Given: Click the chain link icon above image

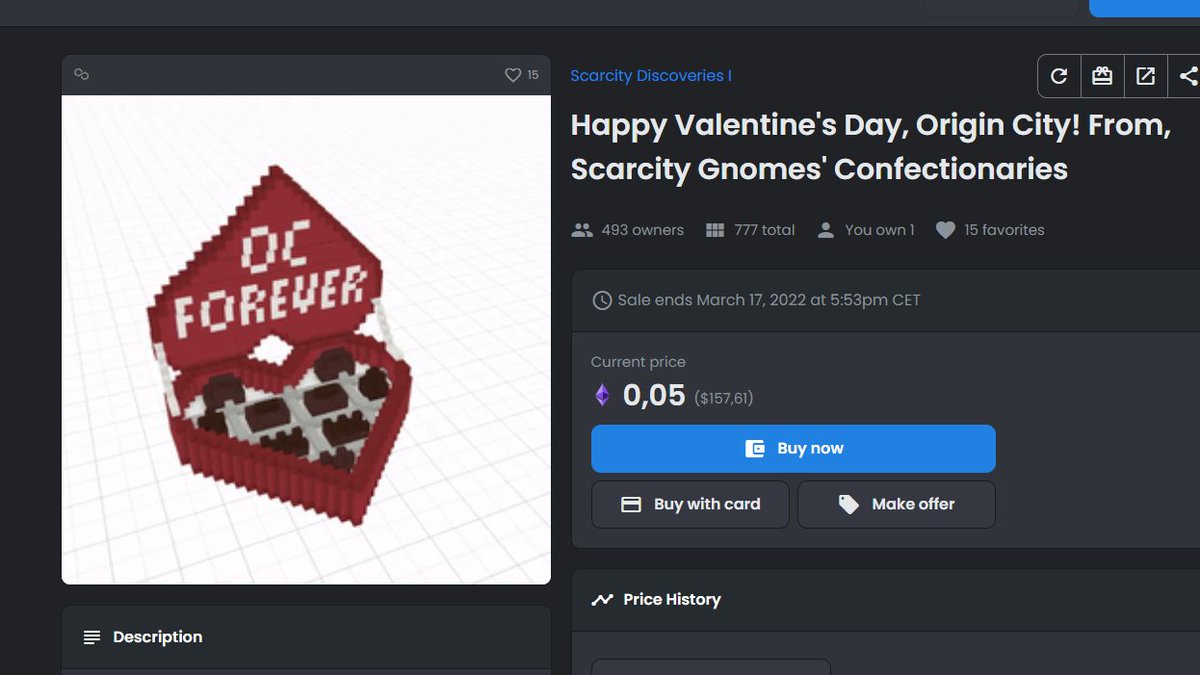Looking at the screenshot, I should 83,75.
